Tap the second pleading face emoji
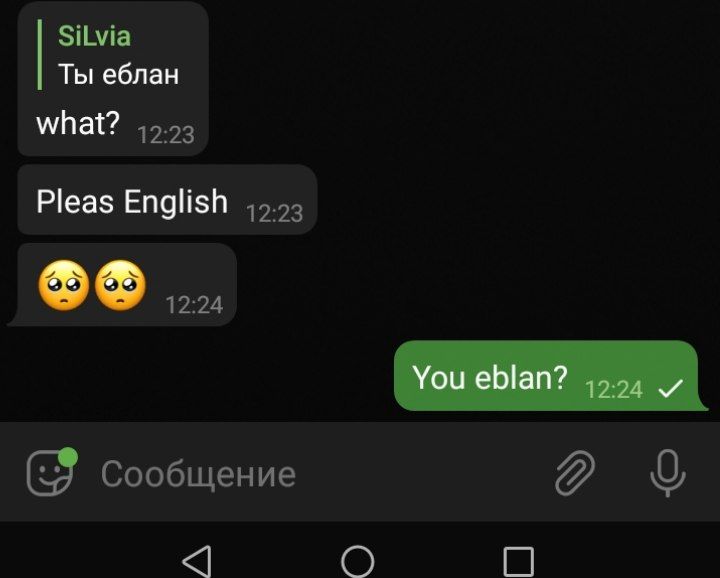 (x=120, y=286)
